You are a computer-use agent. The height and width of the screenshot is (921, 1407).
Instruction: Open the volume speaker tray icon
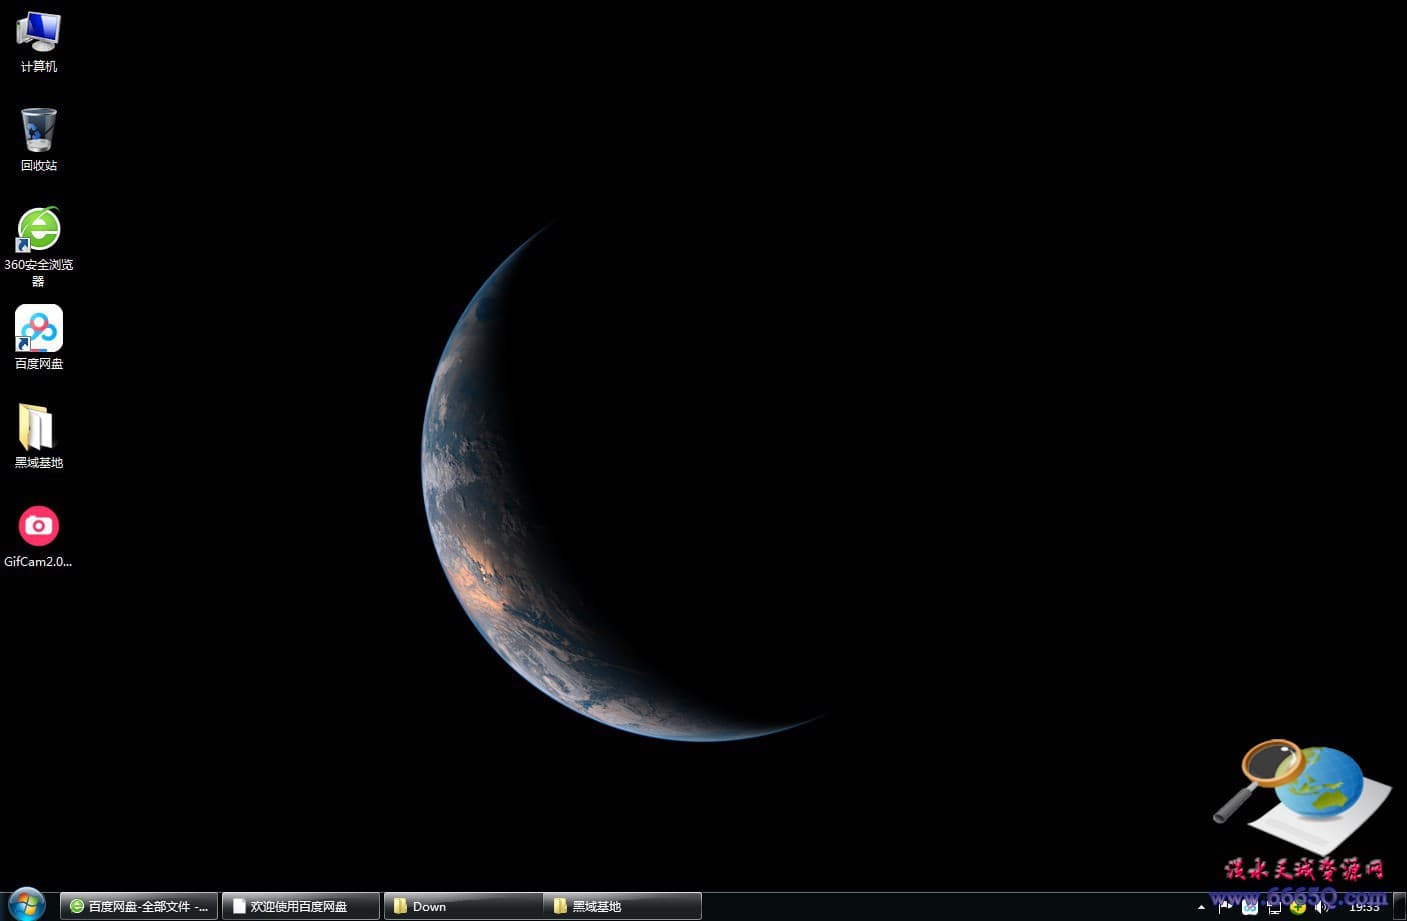[1322, 907]
